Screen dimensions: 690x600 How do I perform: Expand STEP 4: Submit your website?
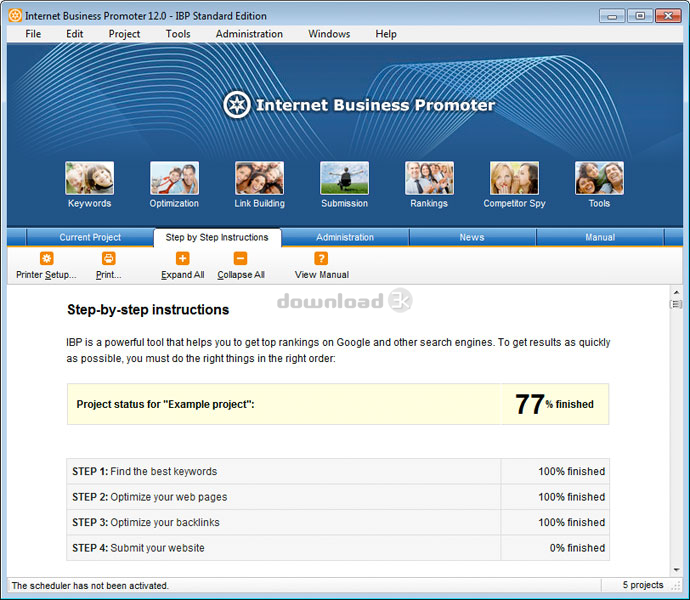point(283,548)
